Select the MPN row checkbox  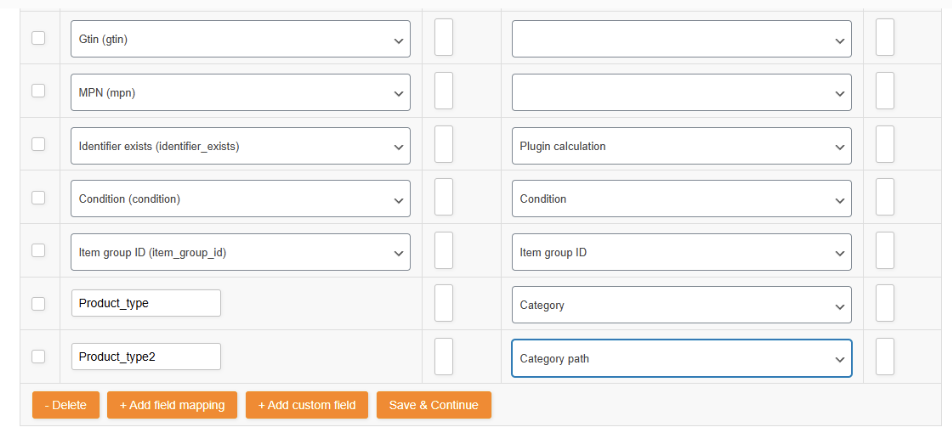click(x=38, y=91)
